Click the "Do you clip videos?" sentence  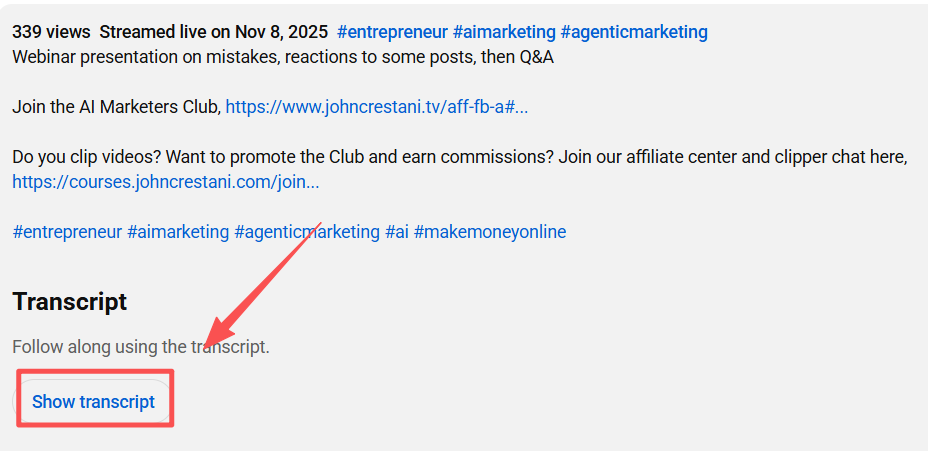pos(86,157)
